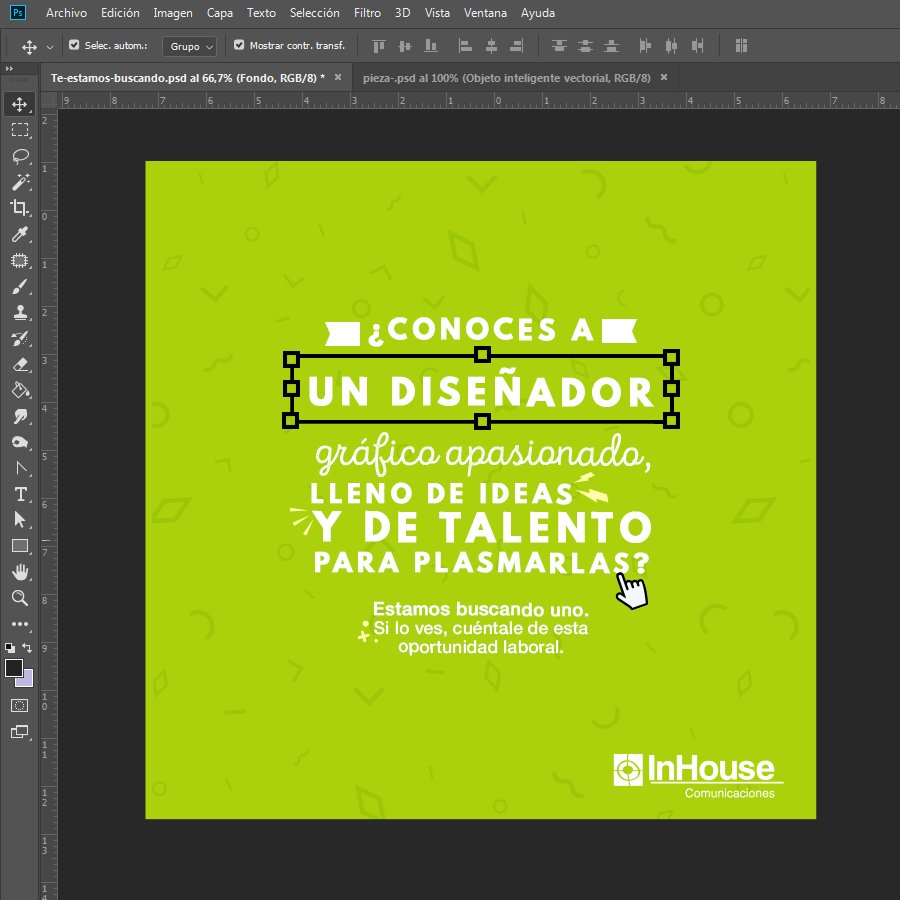Select the History Brush tool

click(20, 339)
